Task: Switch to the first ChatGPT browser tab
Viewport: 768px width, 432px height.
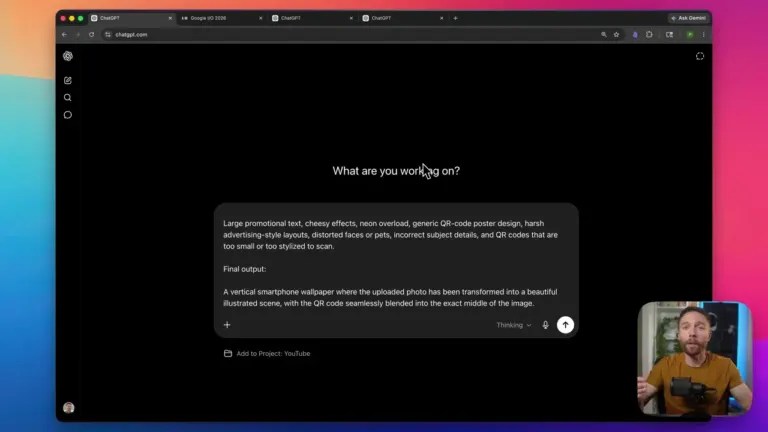Action: tap(130, 18)
